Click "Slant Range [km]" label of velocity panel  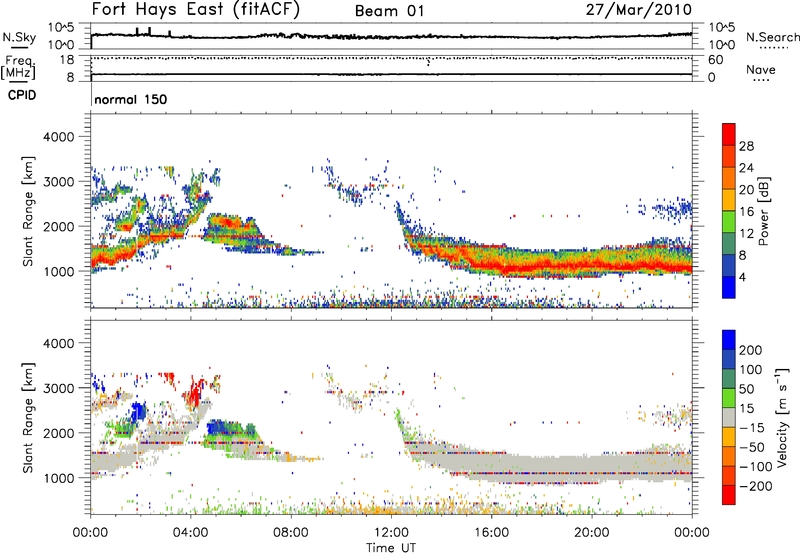28,417
